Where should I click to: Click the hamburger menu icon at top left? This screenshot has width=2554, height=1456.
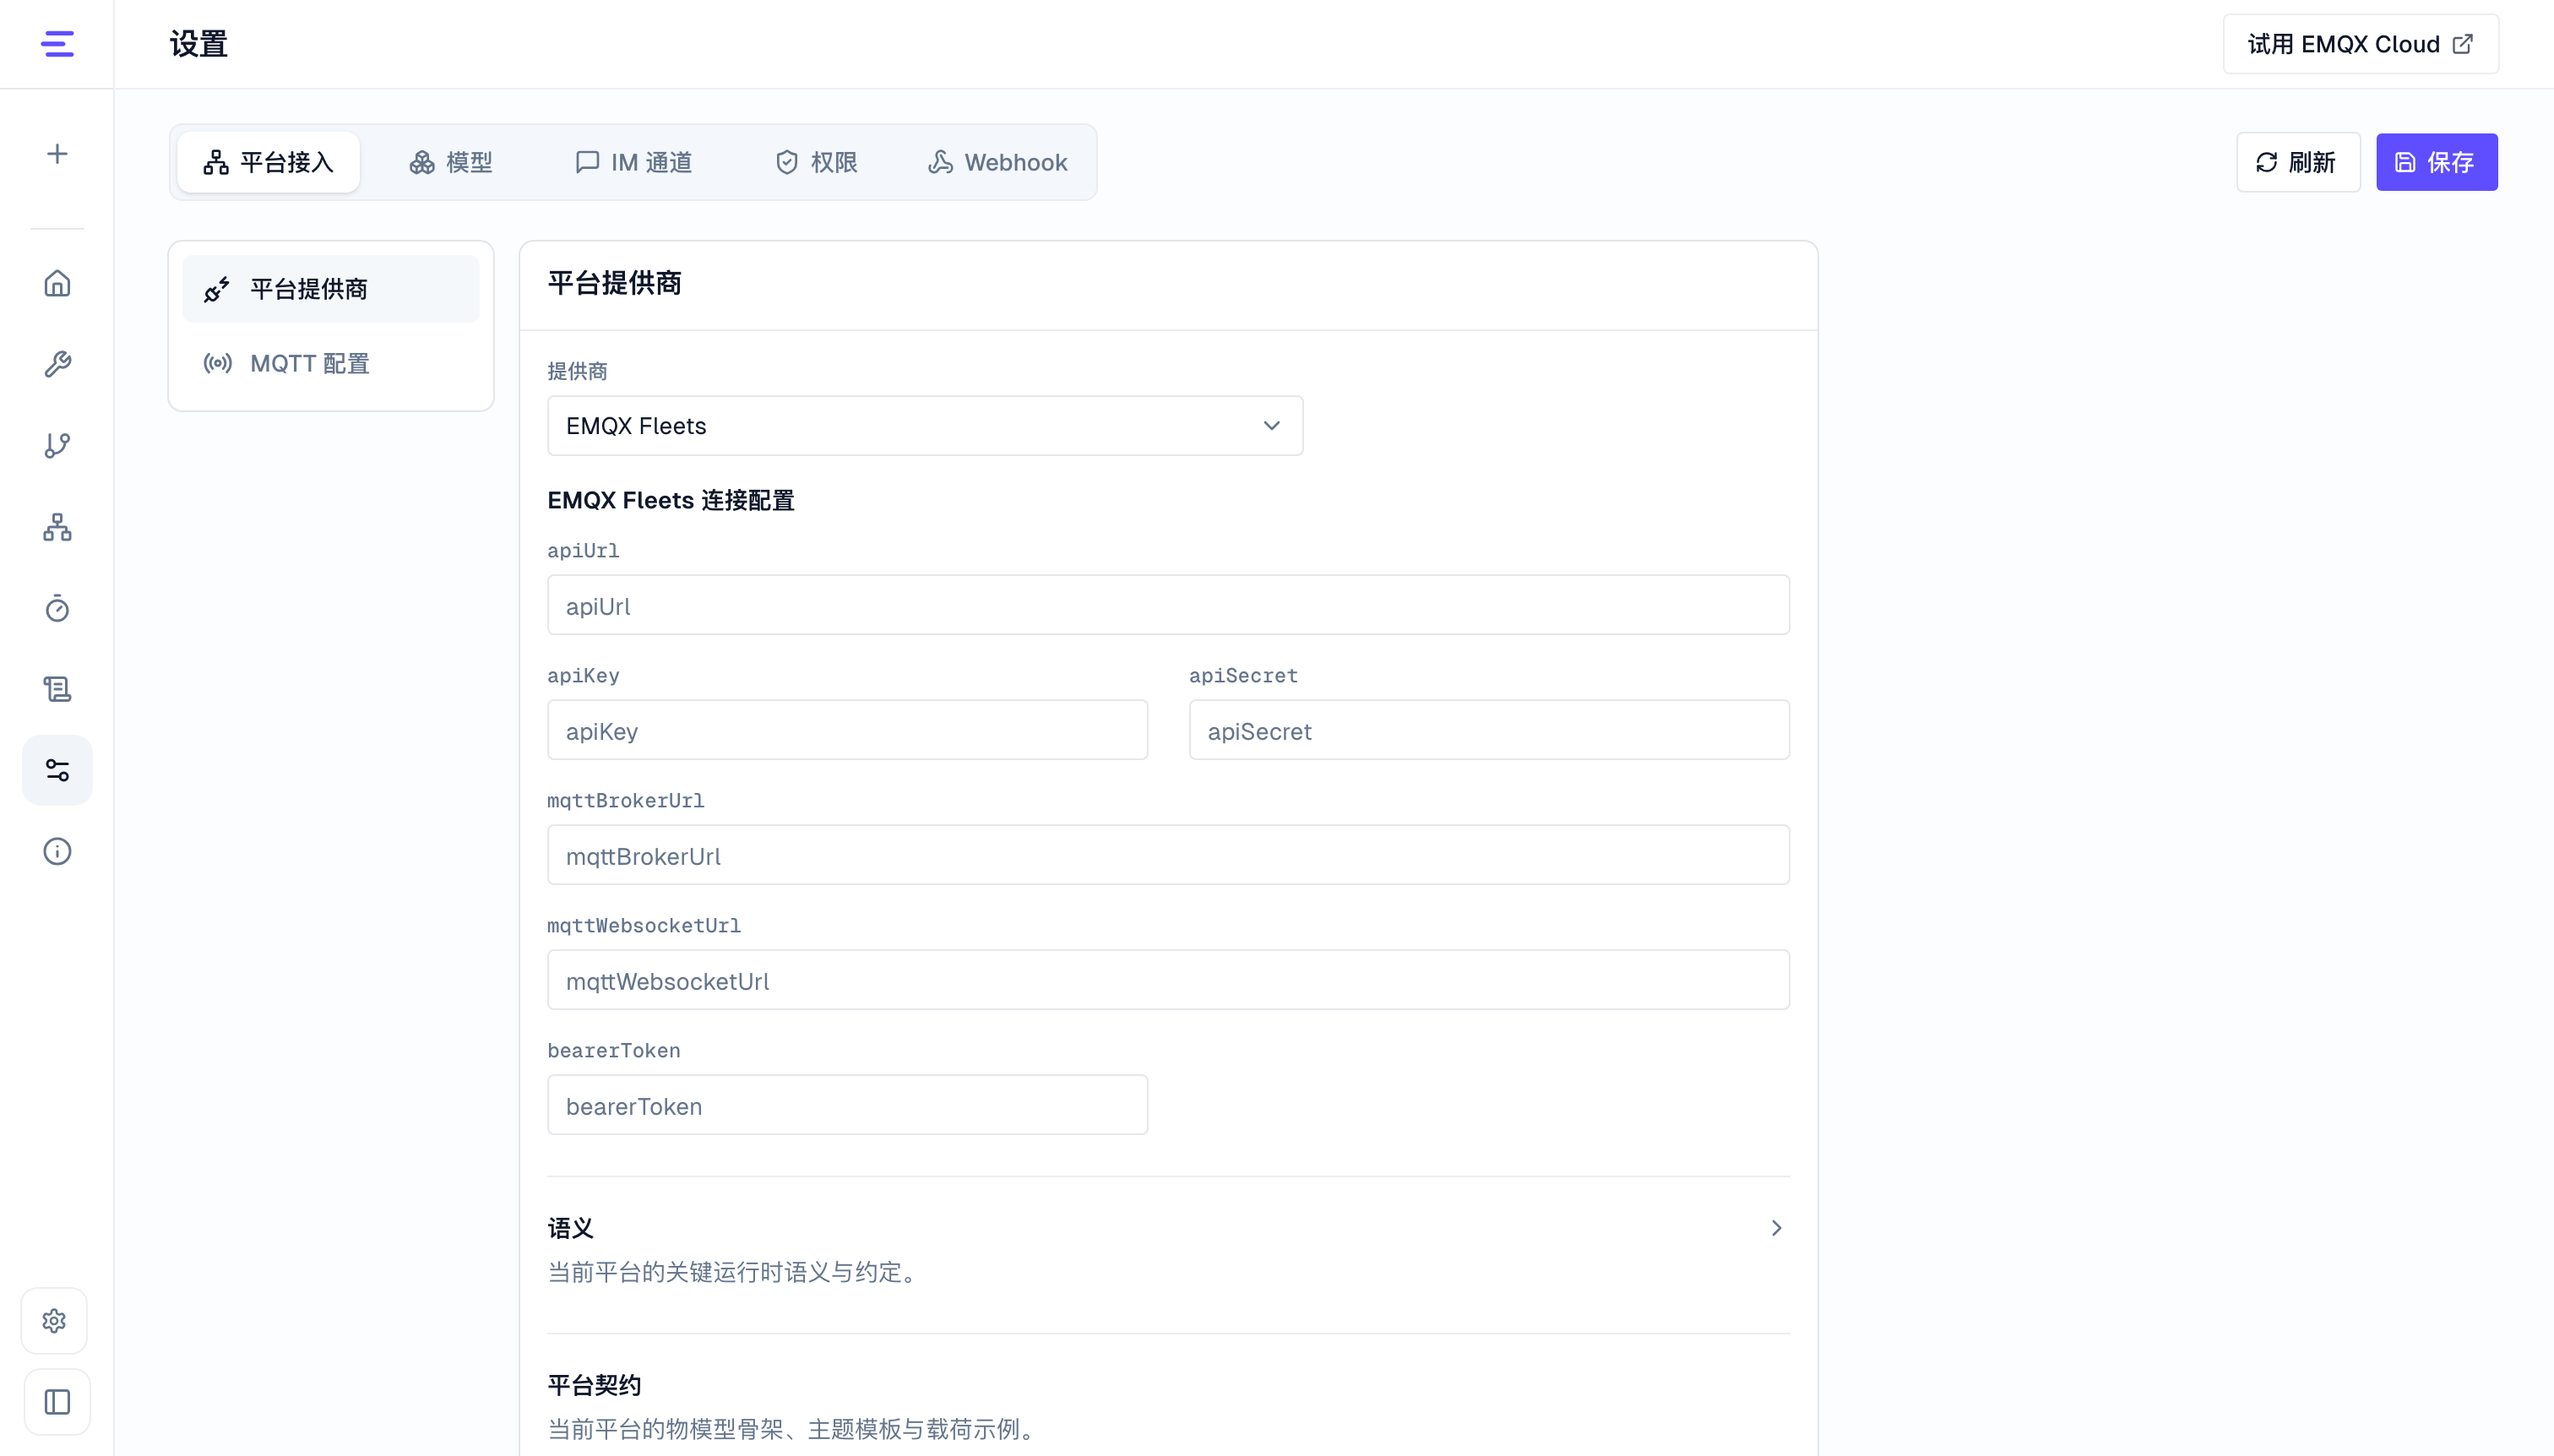[57, 44]
